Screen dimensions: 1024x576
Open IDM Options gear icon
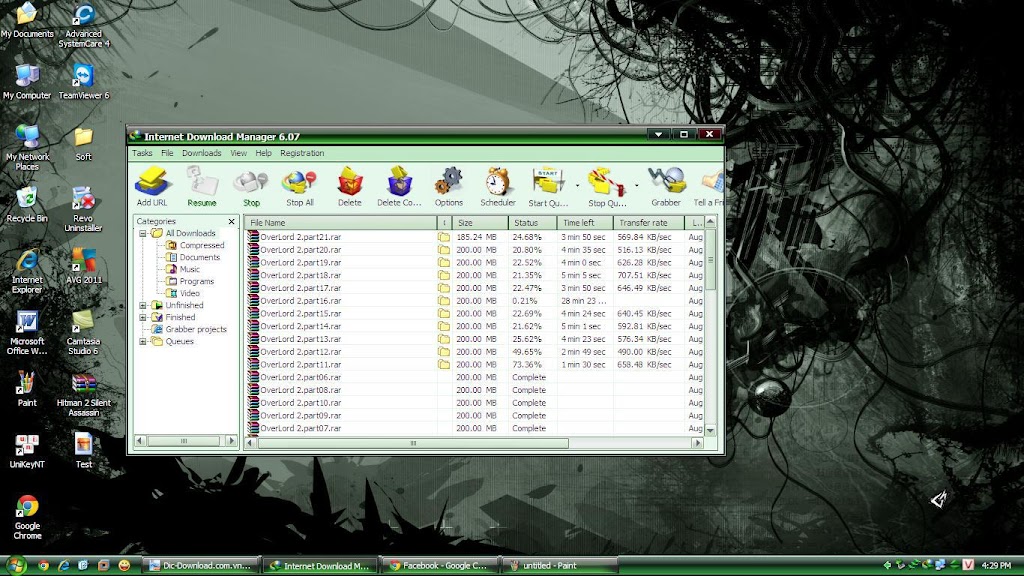click(449, 186)
